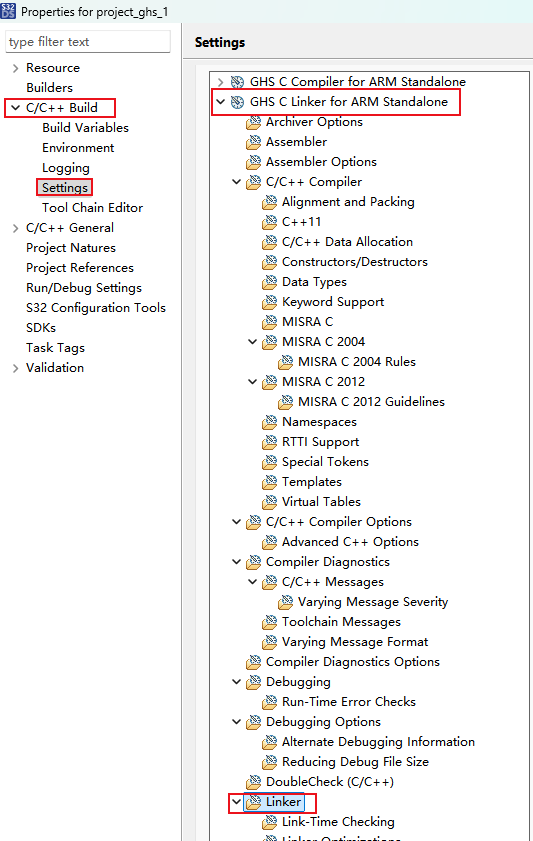Viewport: 533px width, 841px height.
Task: Click the GHS C Linker tool icon
Action: click(237, 102)
